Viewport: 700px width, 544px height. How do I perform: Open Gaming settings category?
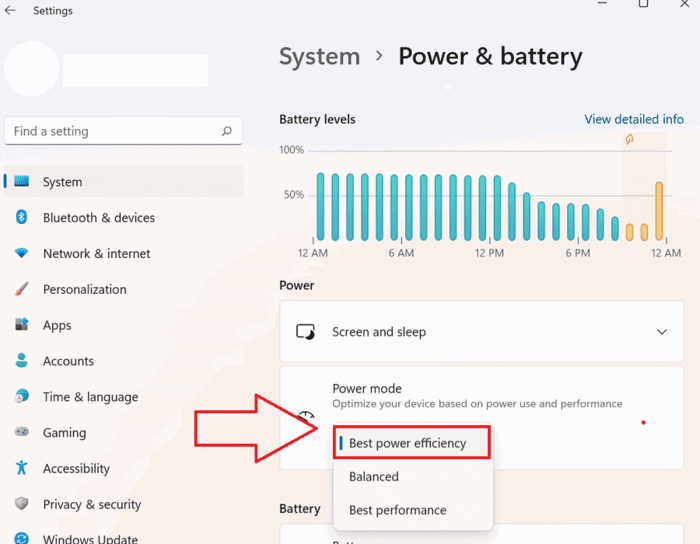click(124, 432)
